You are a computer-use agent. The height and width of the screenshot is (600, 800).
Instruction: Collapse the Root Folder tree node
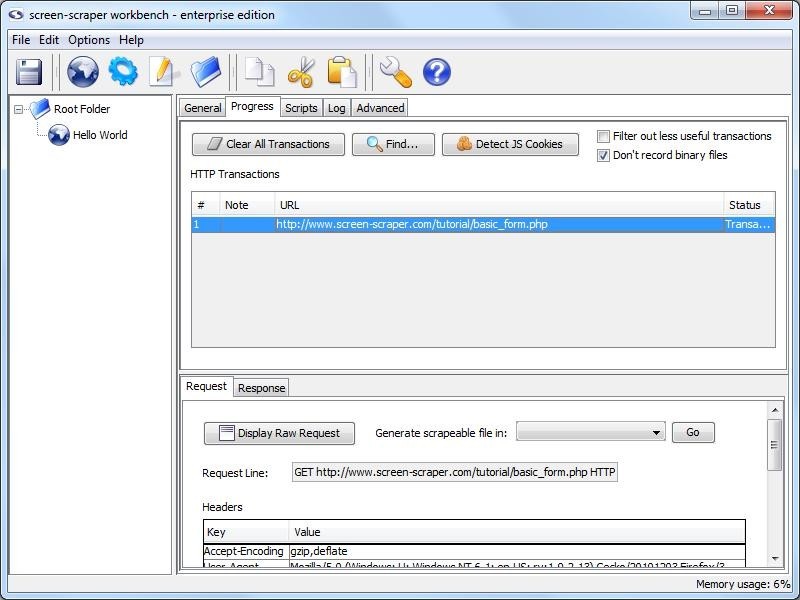pyautogui.click(x=18, y=109)
